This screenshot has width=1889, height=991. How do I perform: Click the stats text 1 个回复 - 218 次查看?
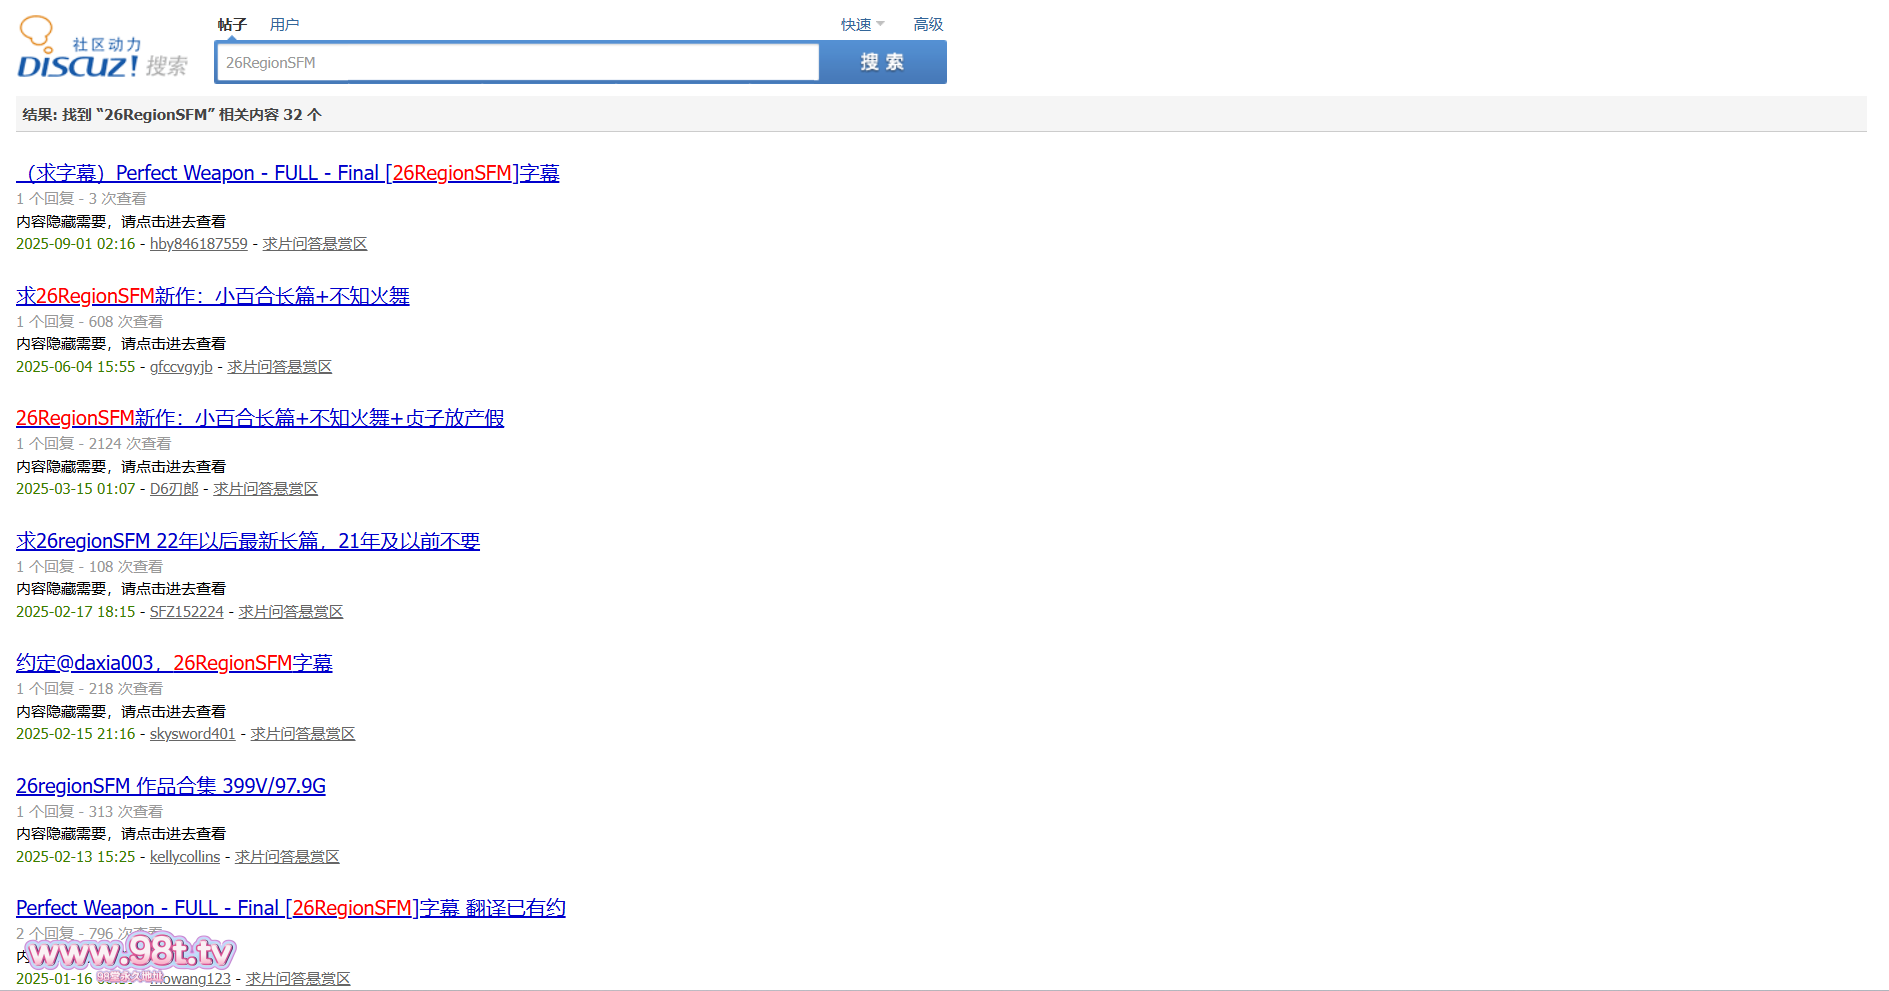[x=89, y=689]
